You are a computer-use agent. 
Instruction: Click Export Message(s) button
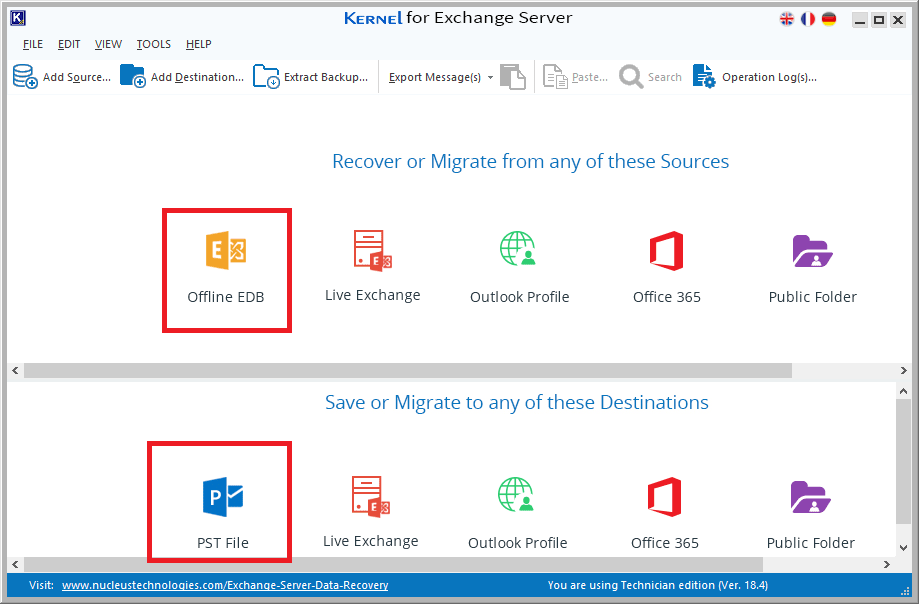click(435, 77)
